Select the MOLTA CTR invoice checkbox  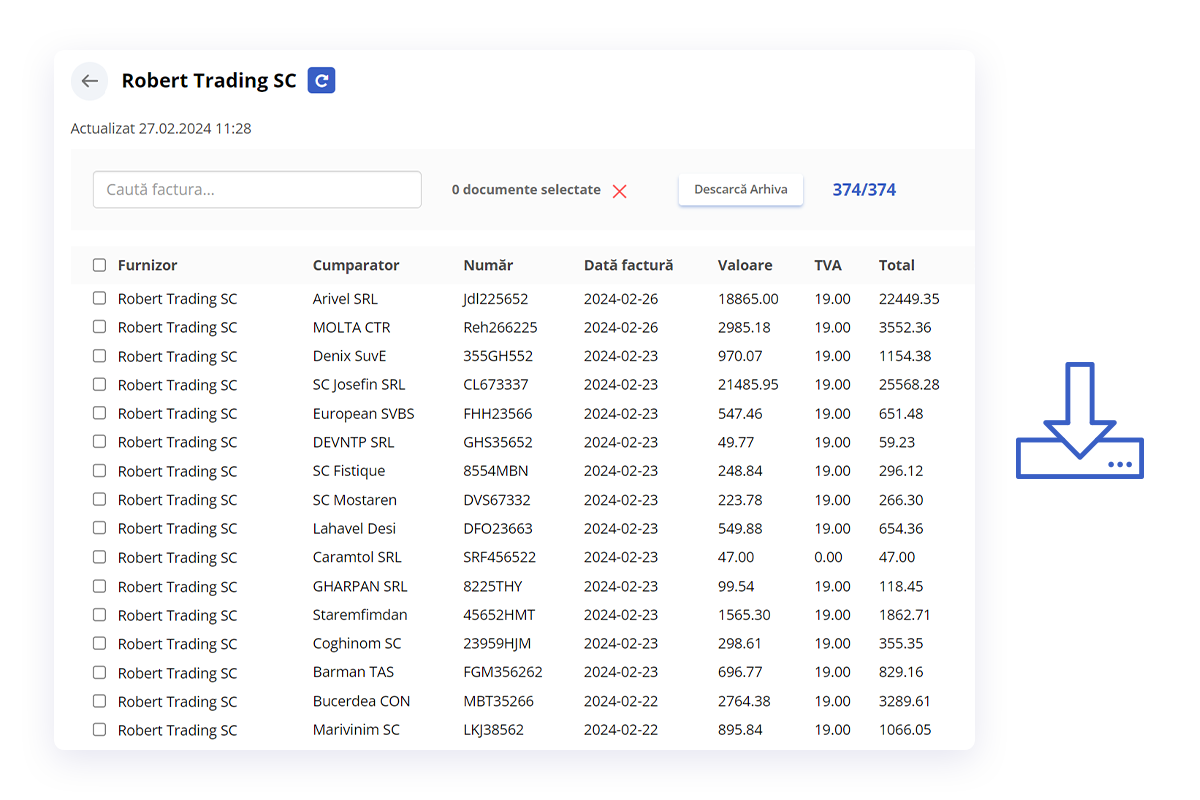click(x=98, y=327)
